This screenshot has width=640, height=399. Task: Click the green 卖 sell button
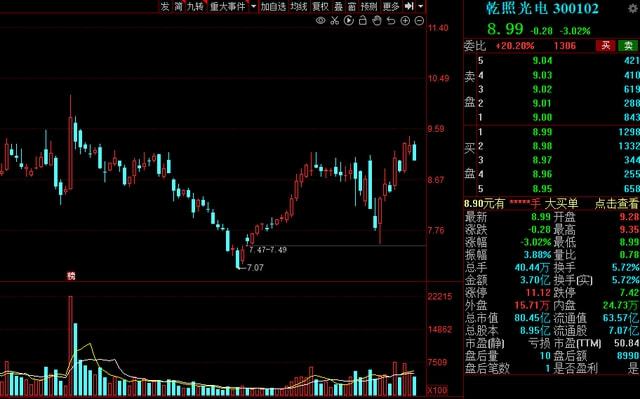pyautogui.click(x=629, y=45)
